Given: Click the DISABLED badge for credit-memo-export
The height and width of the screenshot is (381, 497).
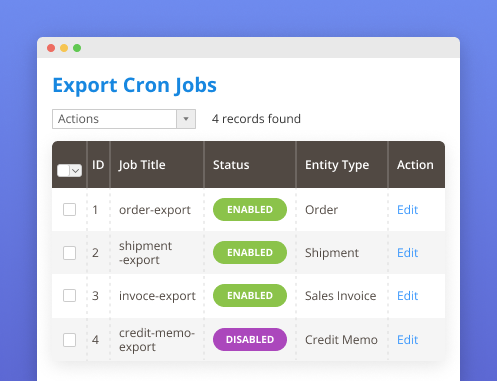Looking at the screenshot, I should (250, 340).
